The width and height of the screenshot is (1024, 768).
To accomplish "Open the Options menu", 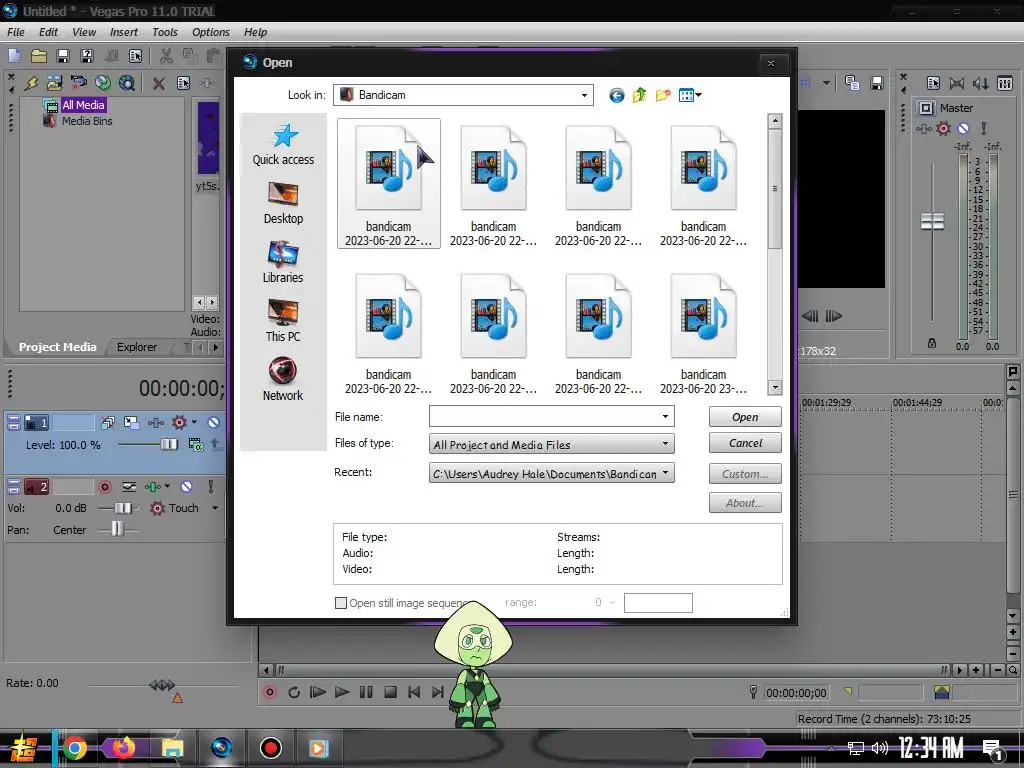I will click(210, 32).
